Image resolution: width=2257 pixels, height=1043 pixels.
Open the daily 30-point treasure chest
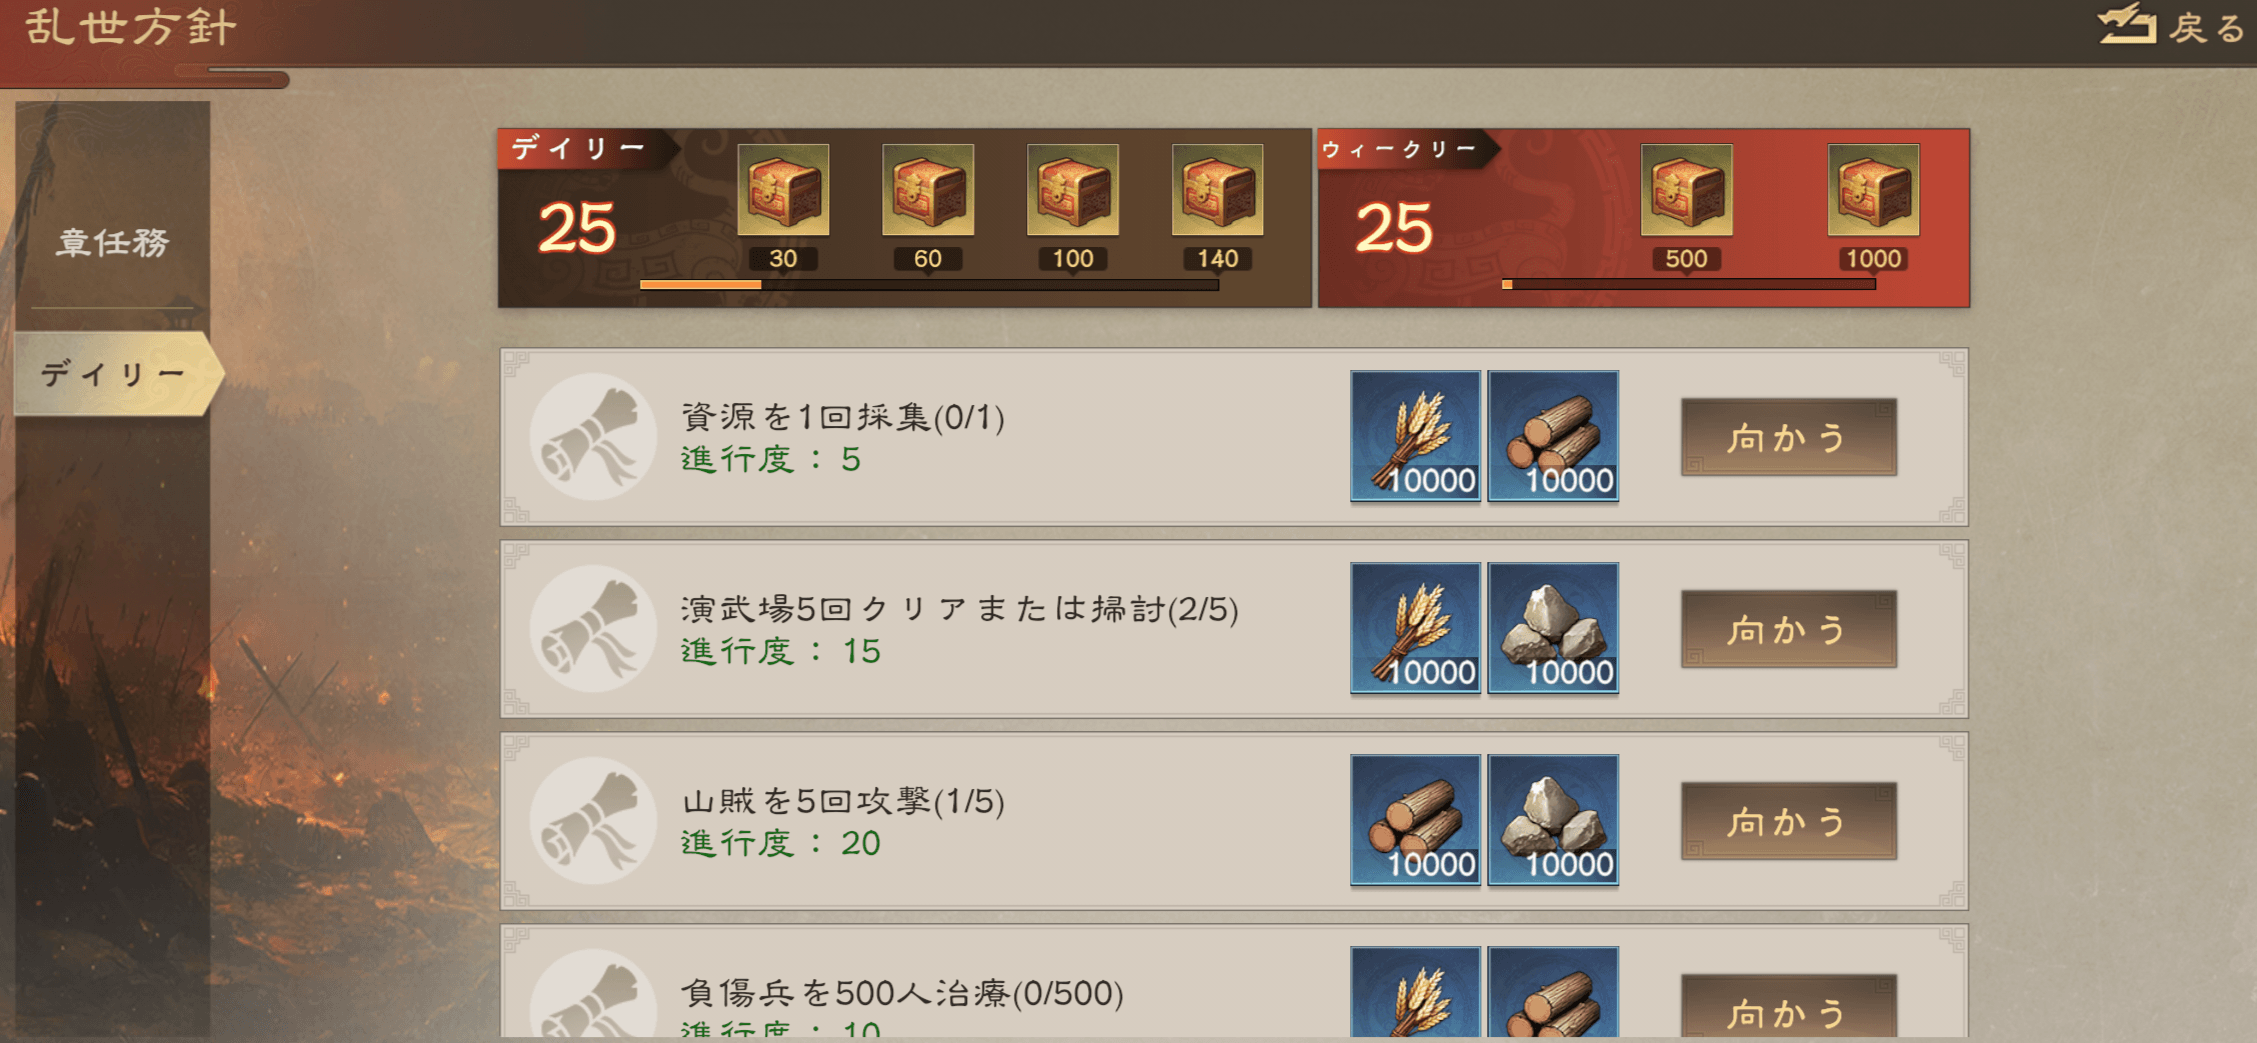coord(783,190)
